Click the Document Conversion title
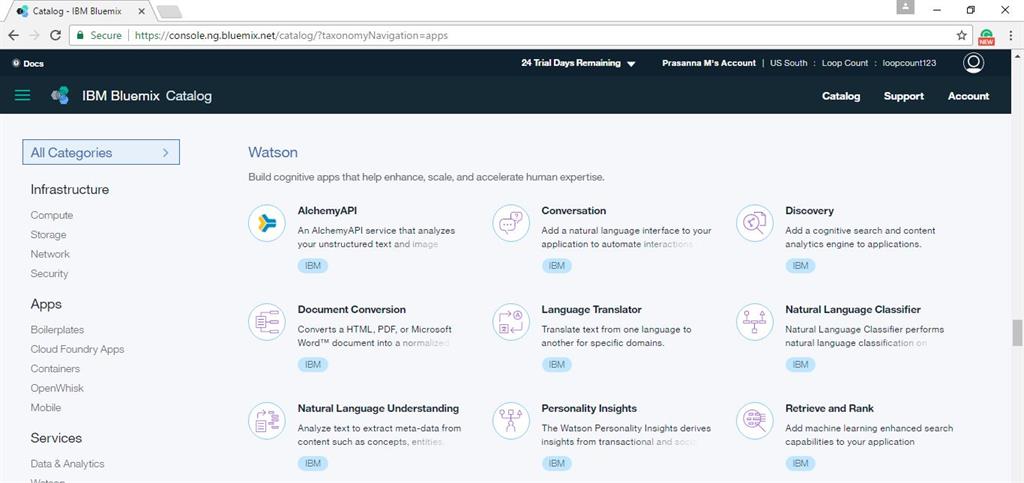 pos(352,309)
